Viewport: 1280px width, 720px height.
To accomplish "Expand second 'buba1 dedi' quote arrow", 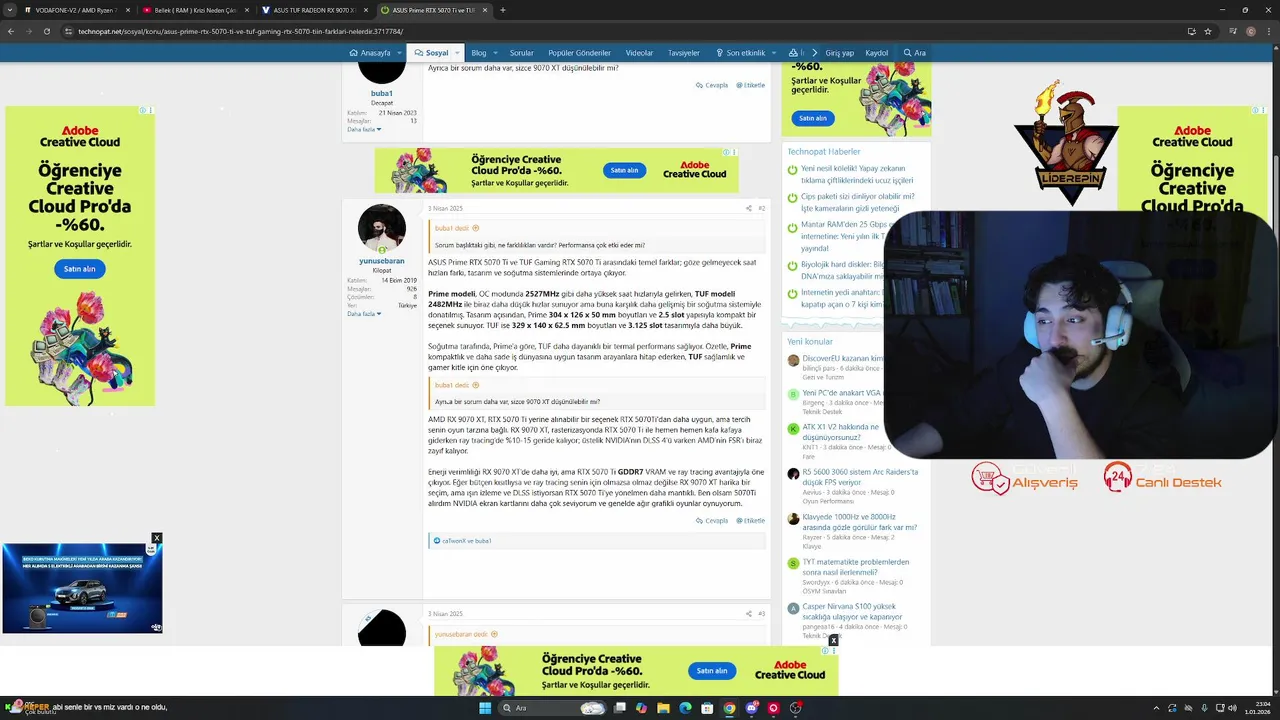I will click(x=476, y=385).
